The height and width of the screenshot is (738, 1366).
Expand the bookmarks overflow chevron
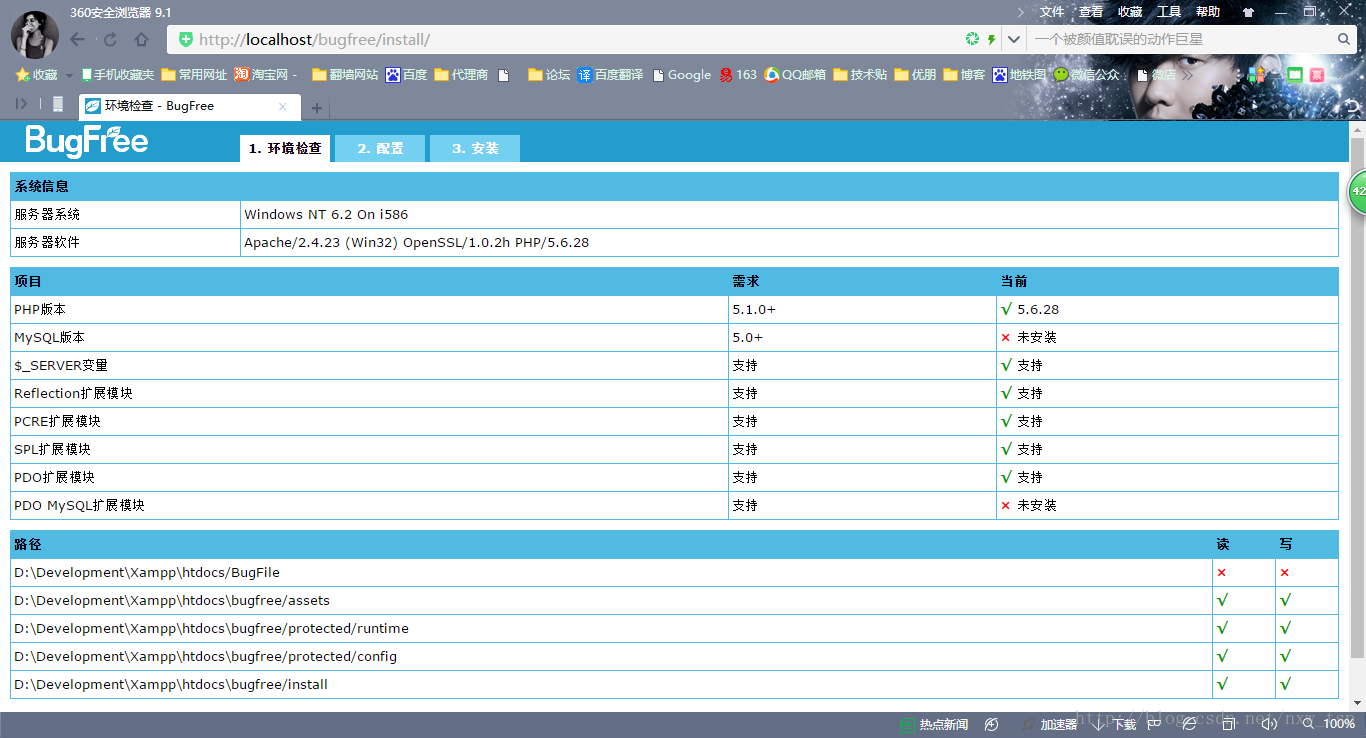point(1187,75)
